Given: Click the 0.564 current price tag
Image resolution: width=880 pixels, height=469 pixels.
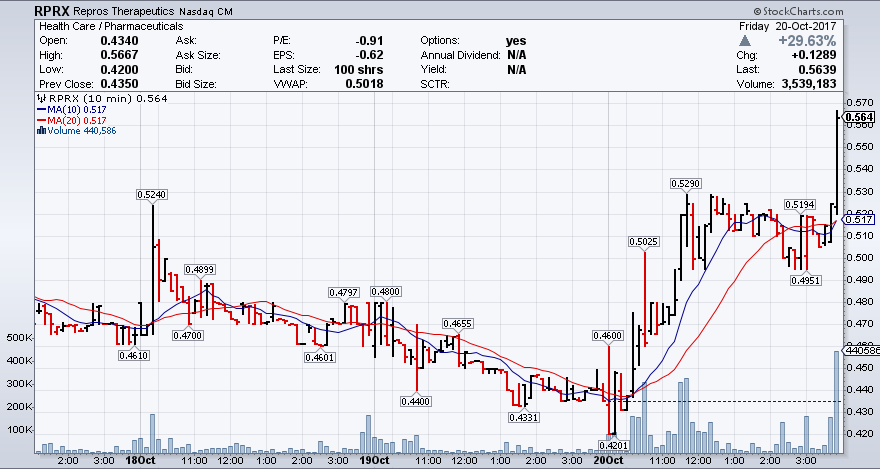Looking at the screenshot, I should click(860, 117).
